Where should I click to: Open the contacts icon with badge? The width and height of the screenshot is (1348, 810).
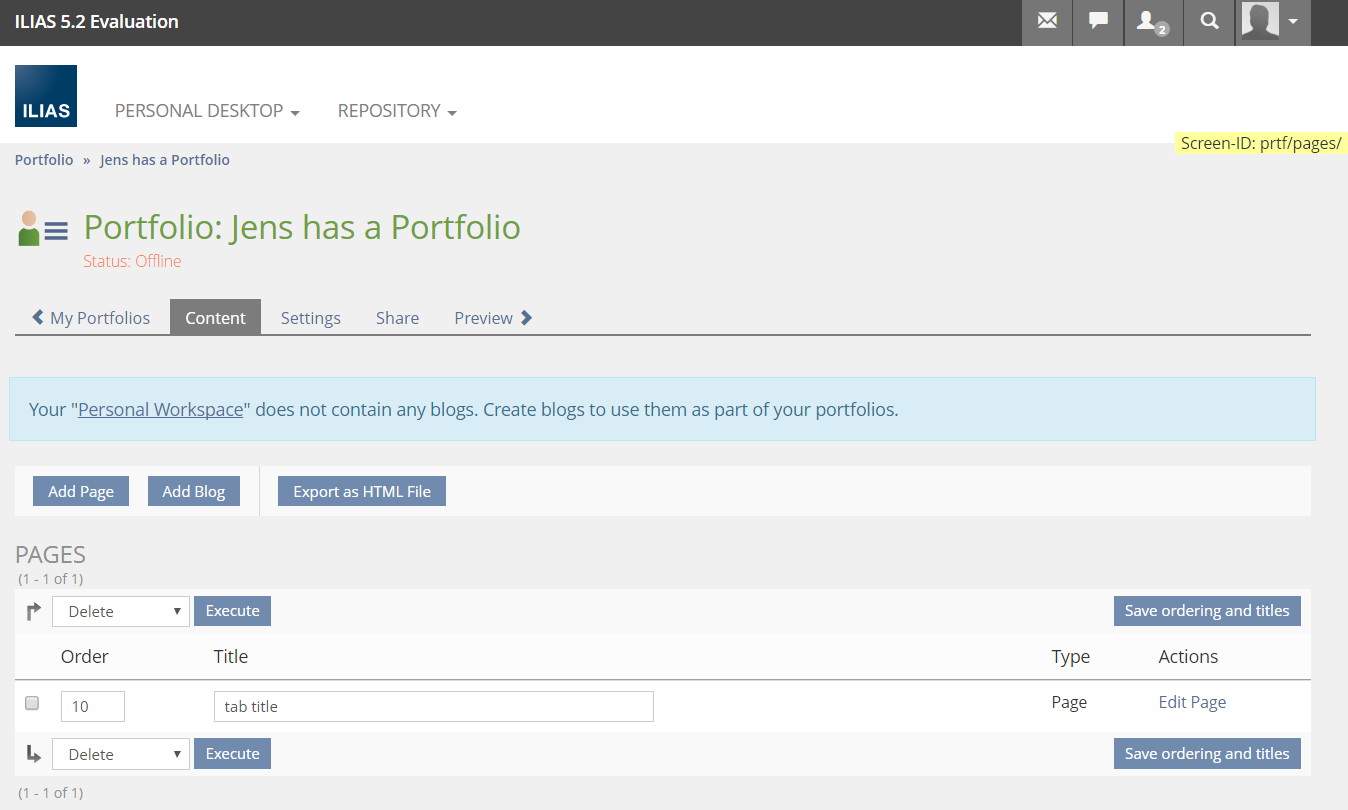1153,22
